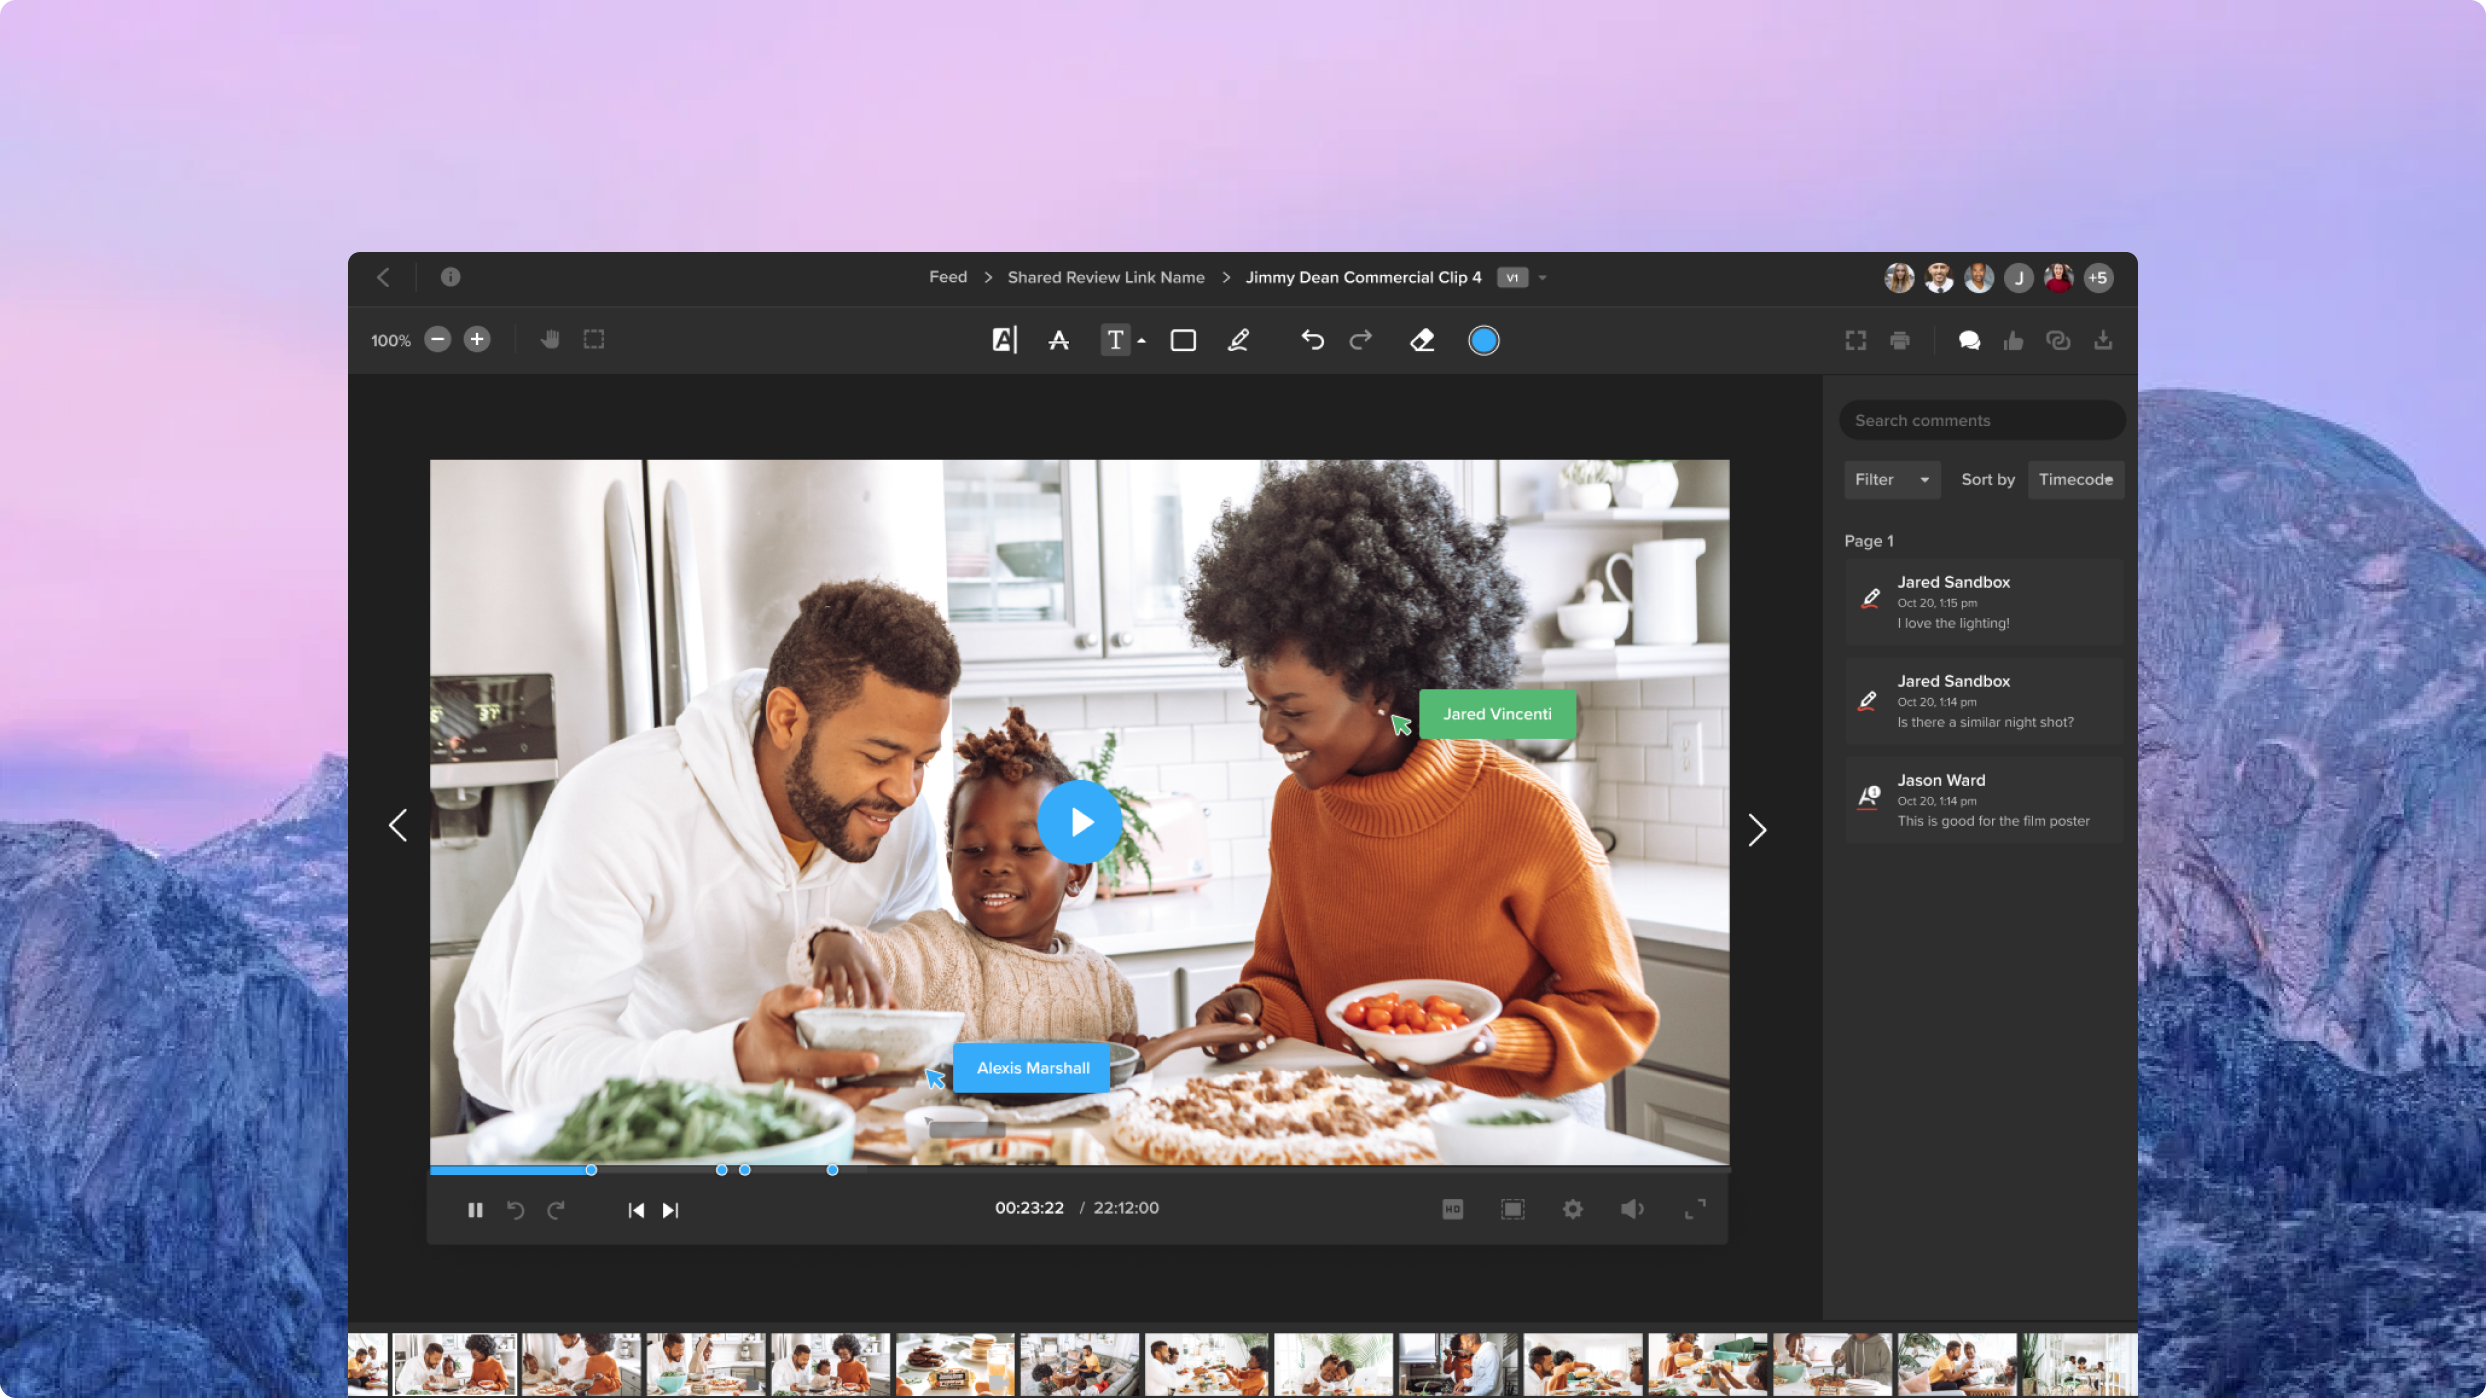Select the hand pan tool
Screen dimensions: 2486x1398
coord(550,340)
